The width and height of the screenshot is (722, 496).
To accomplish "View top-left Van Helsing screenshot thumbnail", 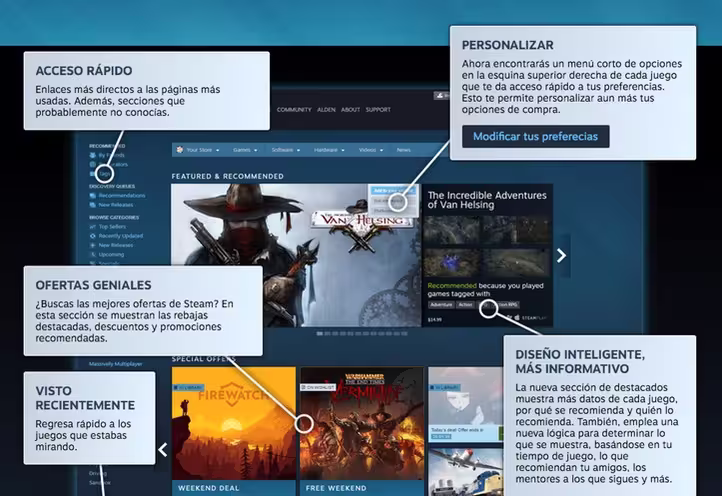I will [x=452, y=230].
